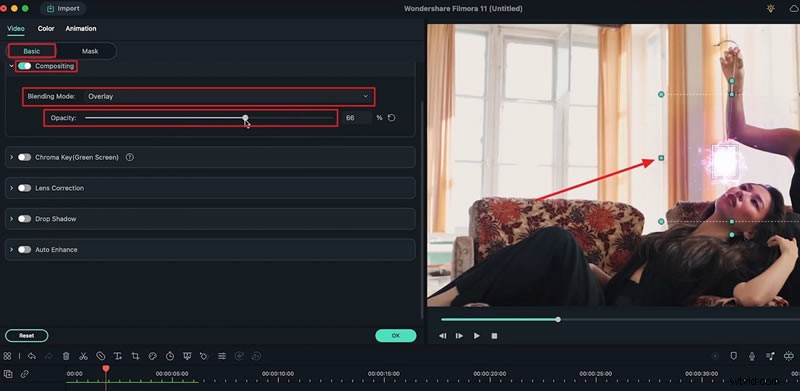Record voiceover with the microphone icon
The height and width of the screenshot is (391, 800).
(752, 356)
